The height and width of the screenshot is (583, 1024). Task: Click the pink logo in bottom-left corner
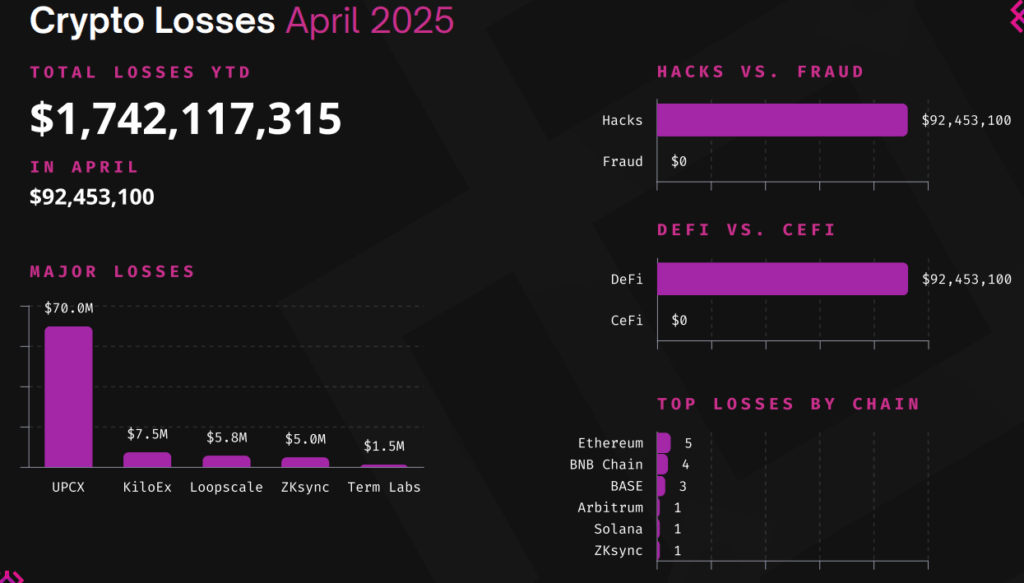pos(10,576)
